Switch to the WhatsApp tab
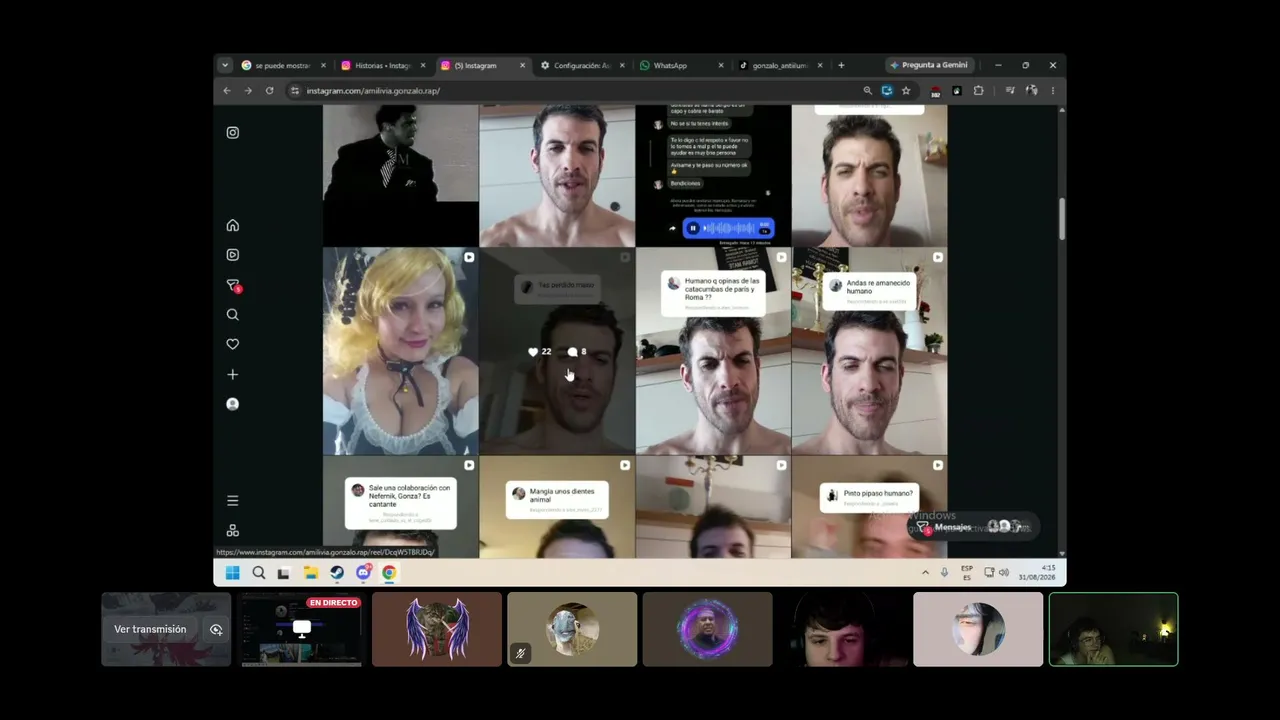Viewport: 1280px width, 720px height. point(681,66)
